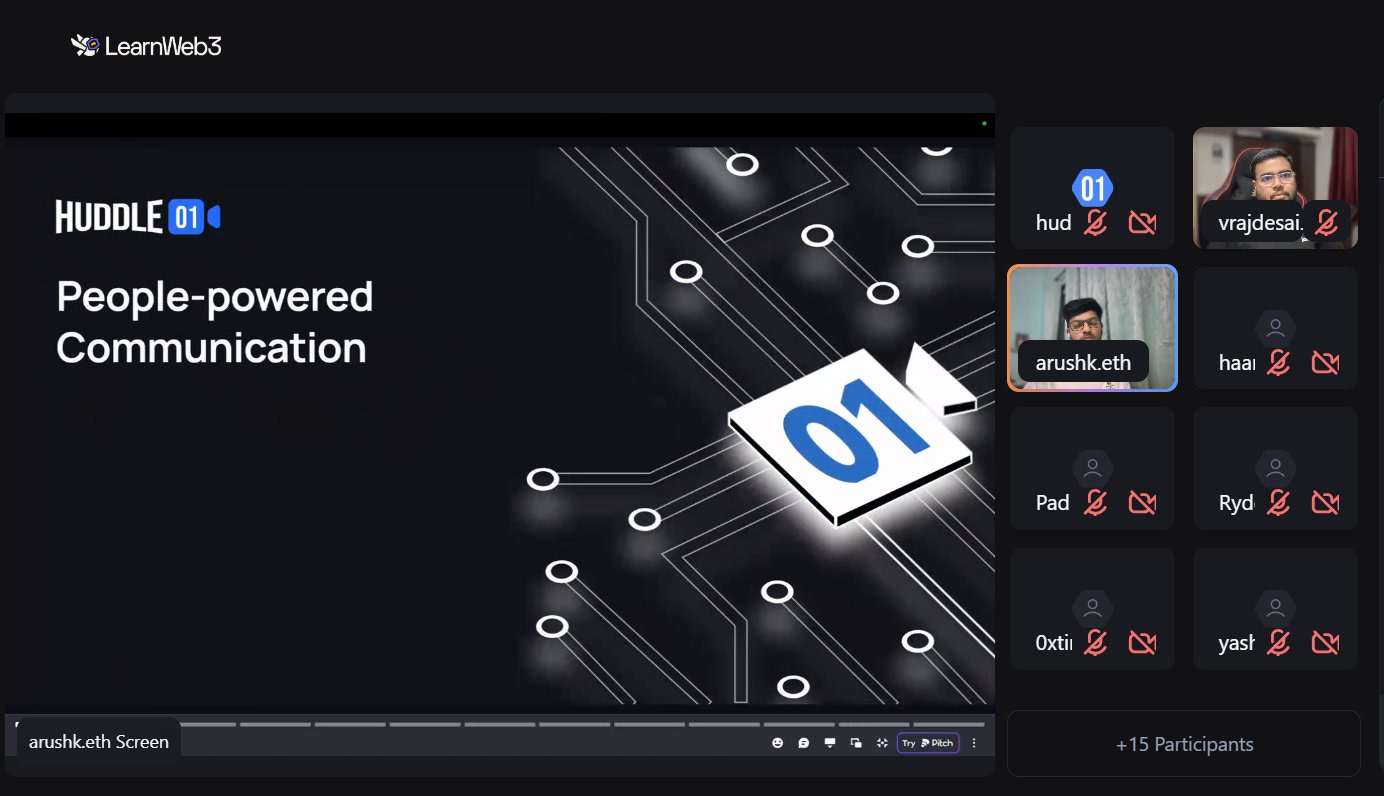Click the exit fullscreen arrows icon in the Pitch toolbar

click(x=882, y=743)
